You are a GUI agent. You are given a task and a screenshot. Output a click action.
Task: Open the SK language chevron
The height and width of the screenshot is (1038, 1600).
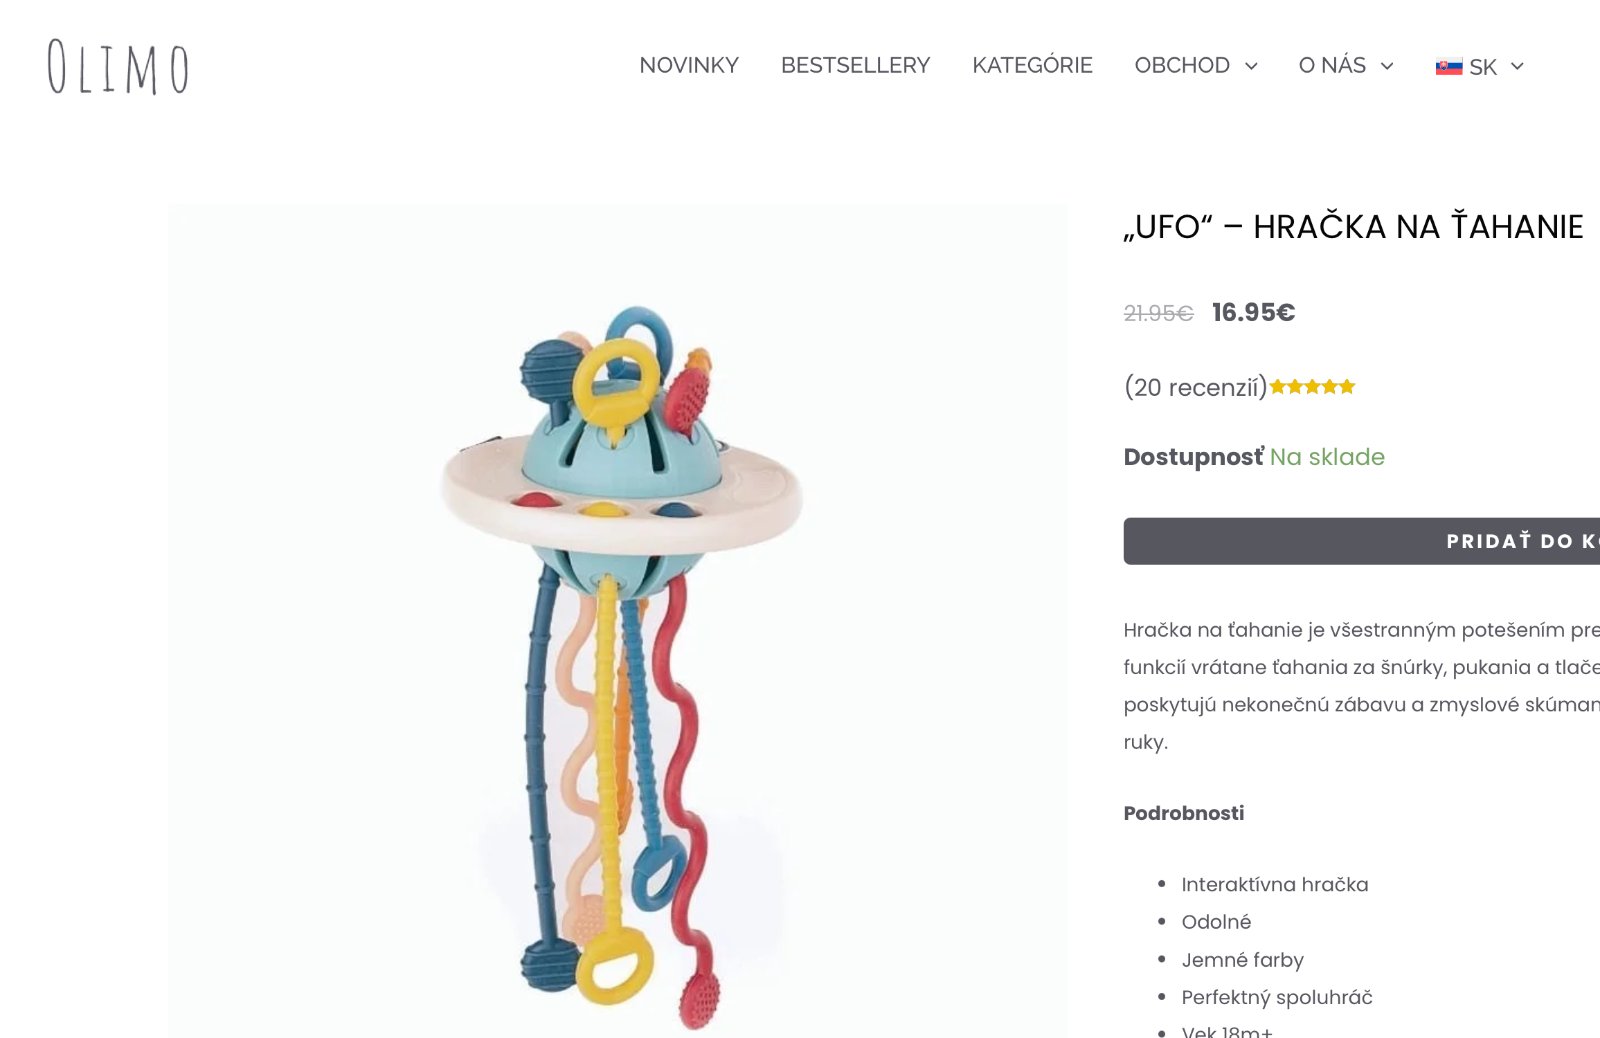[x=1517, y=66]
